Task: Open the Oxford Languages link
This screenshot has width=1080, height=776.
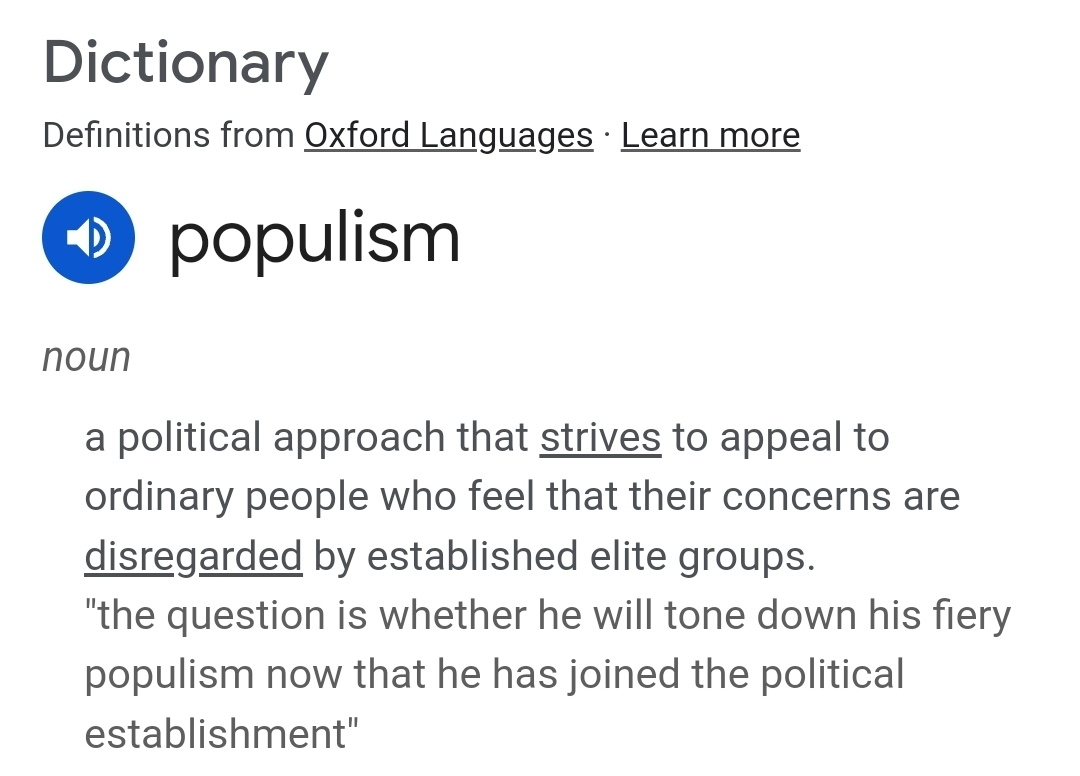Action: coord(448,135)
